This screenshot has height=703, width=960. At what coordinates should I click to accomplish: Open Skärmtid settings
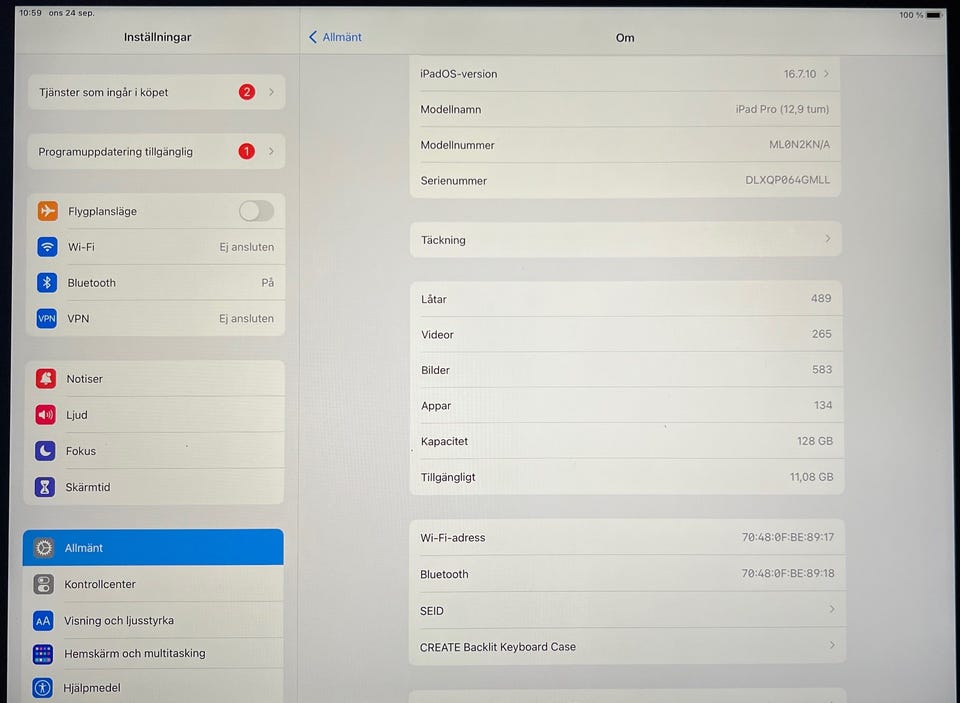click(x=154, y=487)
